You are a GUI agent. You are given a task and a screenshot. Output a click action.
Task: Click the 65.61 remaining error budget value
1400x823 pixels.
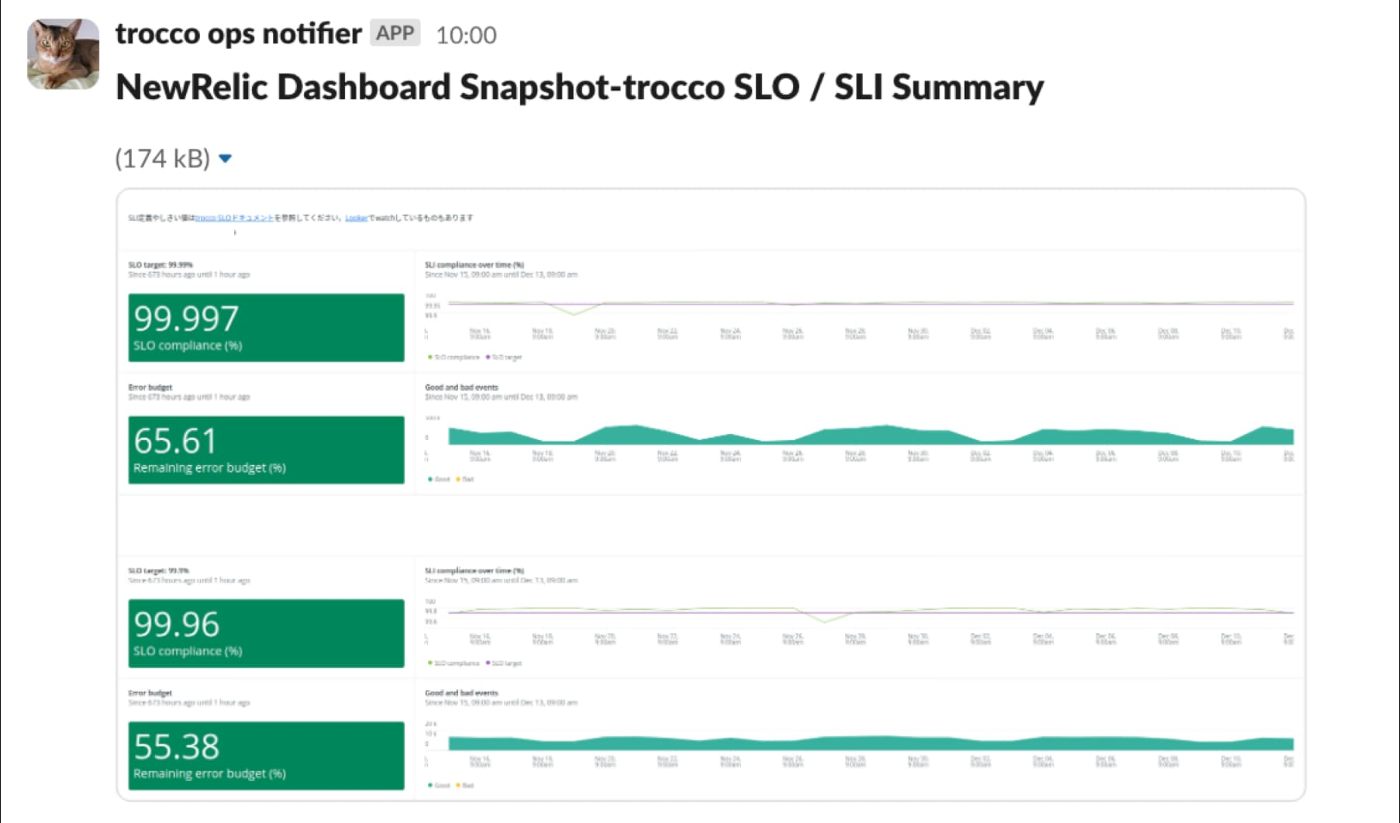coord(175,441)
